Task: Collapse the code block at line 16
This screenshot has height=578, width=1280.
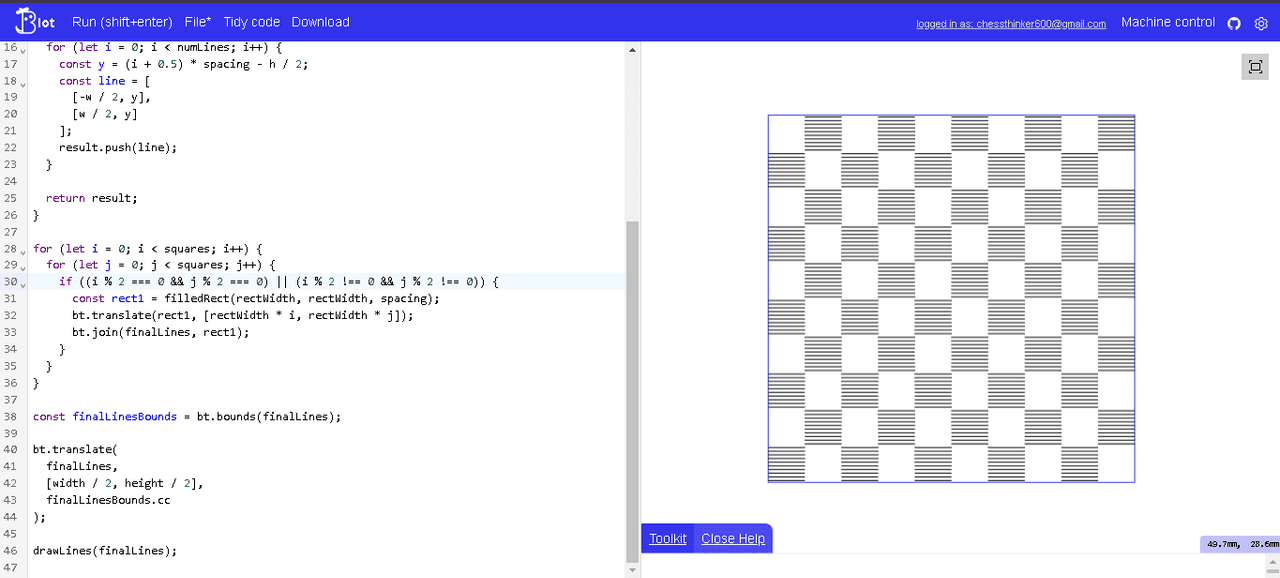Action: (x=24, y=48)
